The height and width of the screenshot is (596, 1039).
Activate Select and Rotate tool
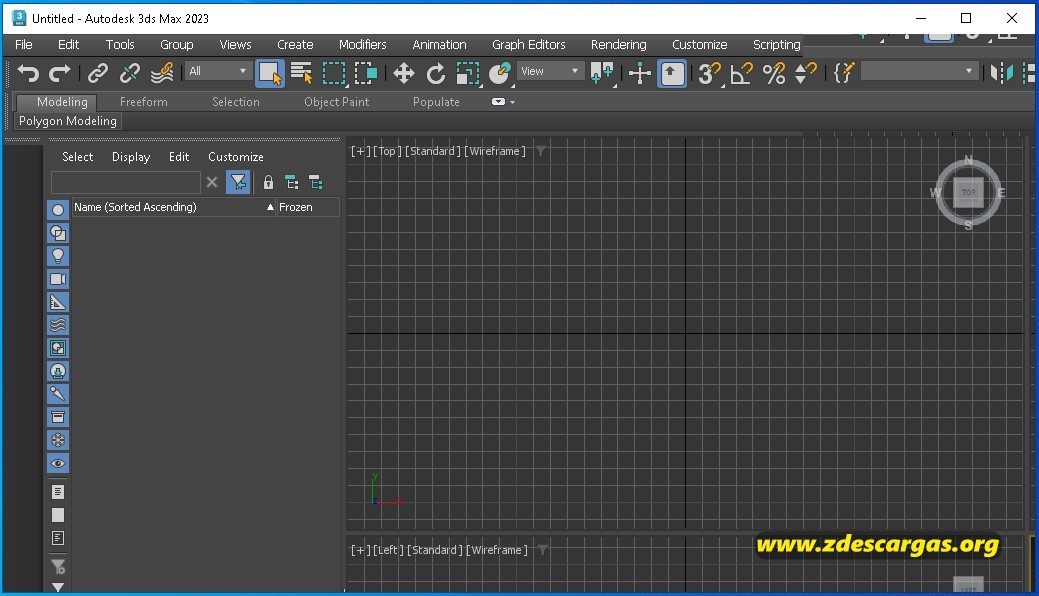tap(435, 73)
